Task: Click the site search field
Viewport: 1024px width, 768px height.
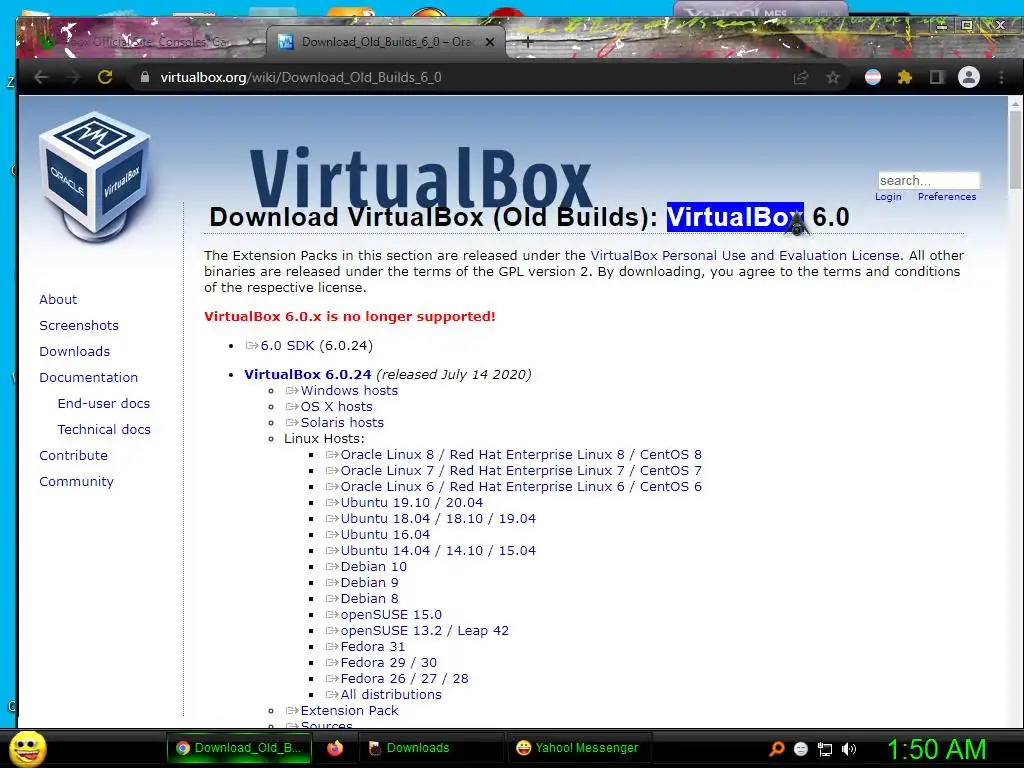Action: [x=929, y=180]
